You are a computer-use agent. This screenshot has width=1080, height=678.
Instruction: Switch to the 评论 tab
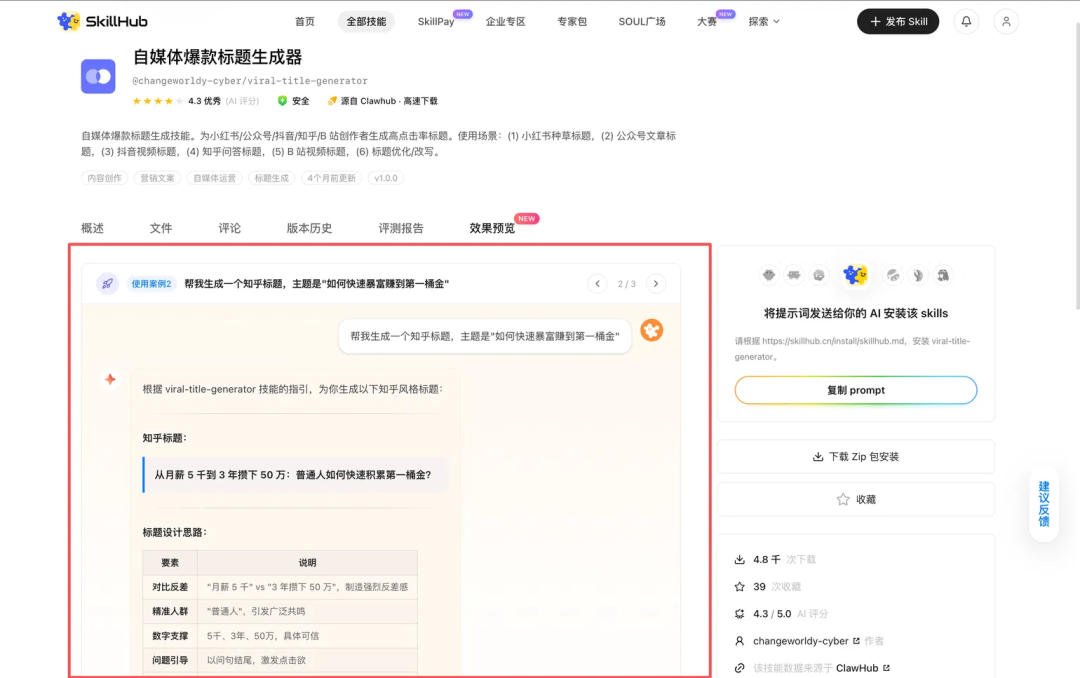[229, 228]
